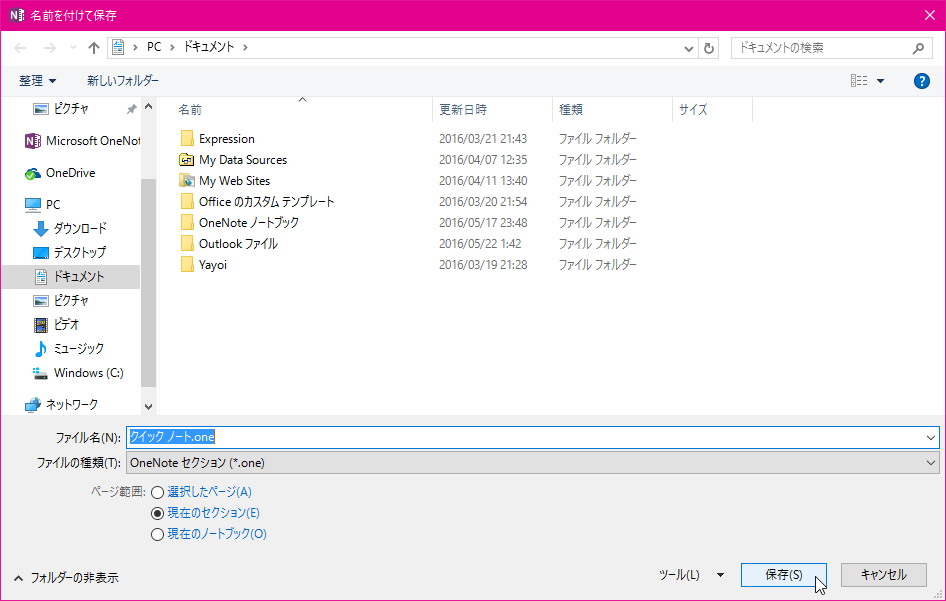Open recent locations dropdown arrow

73,48
